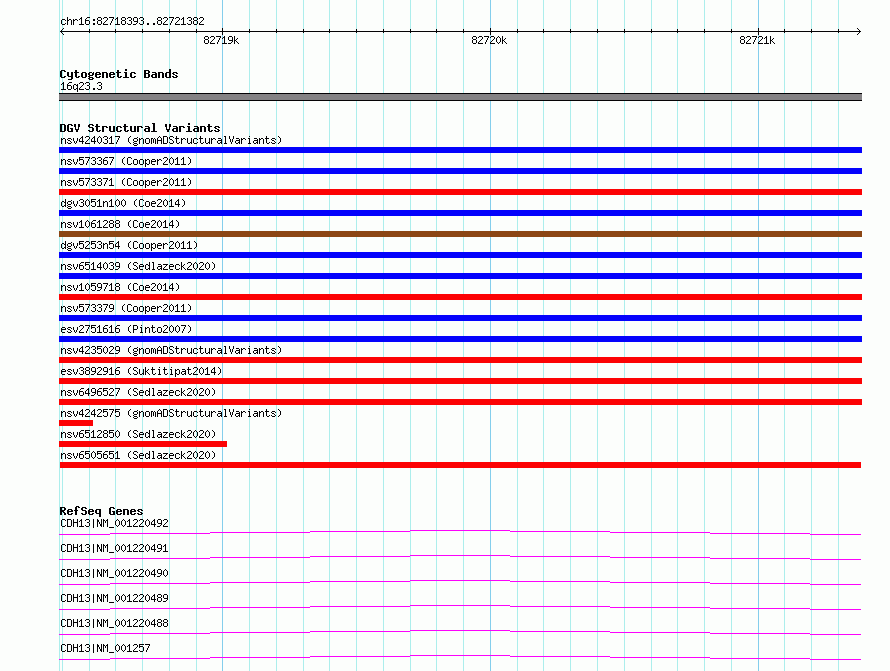Open transcript CDH13|NM_001220492 label
890x671 pixels.
(114, 523)
